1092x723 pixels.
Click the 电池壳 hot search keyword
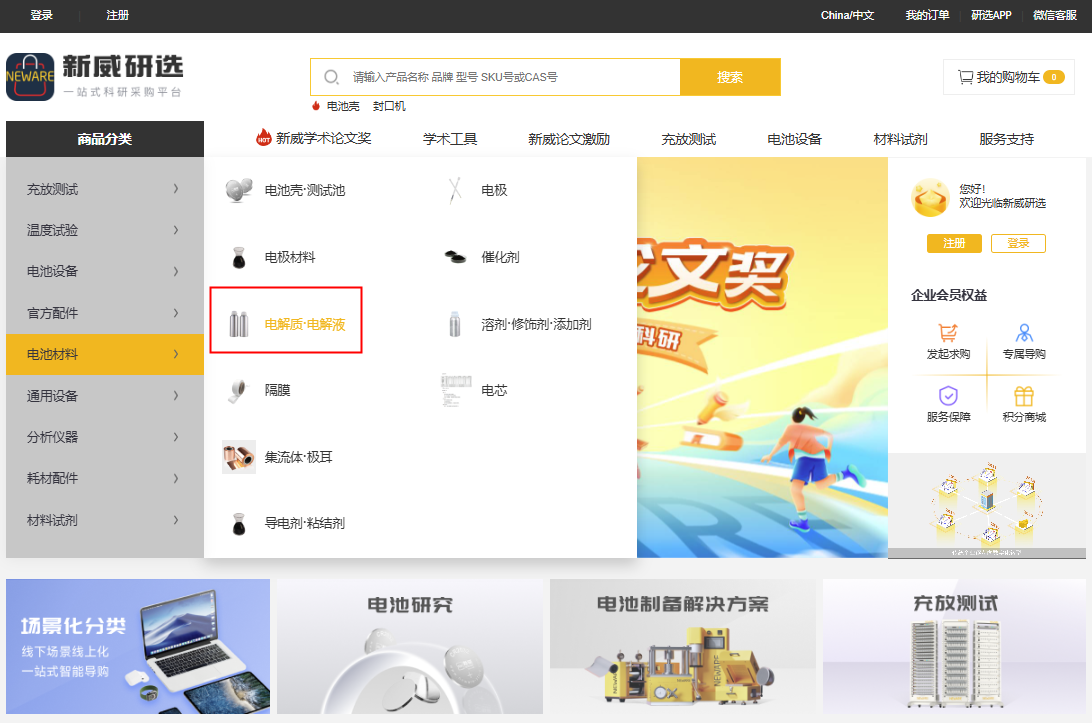point(343,106)
